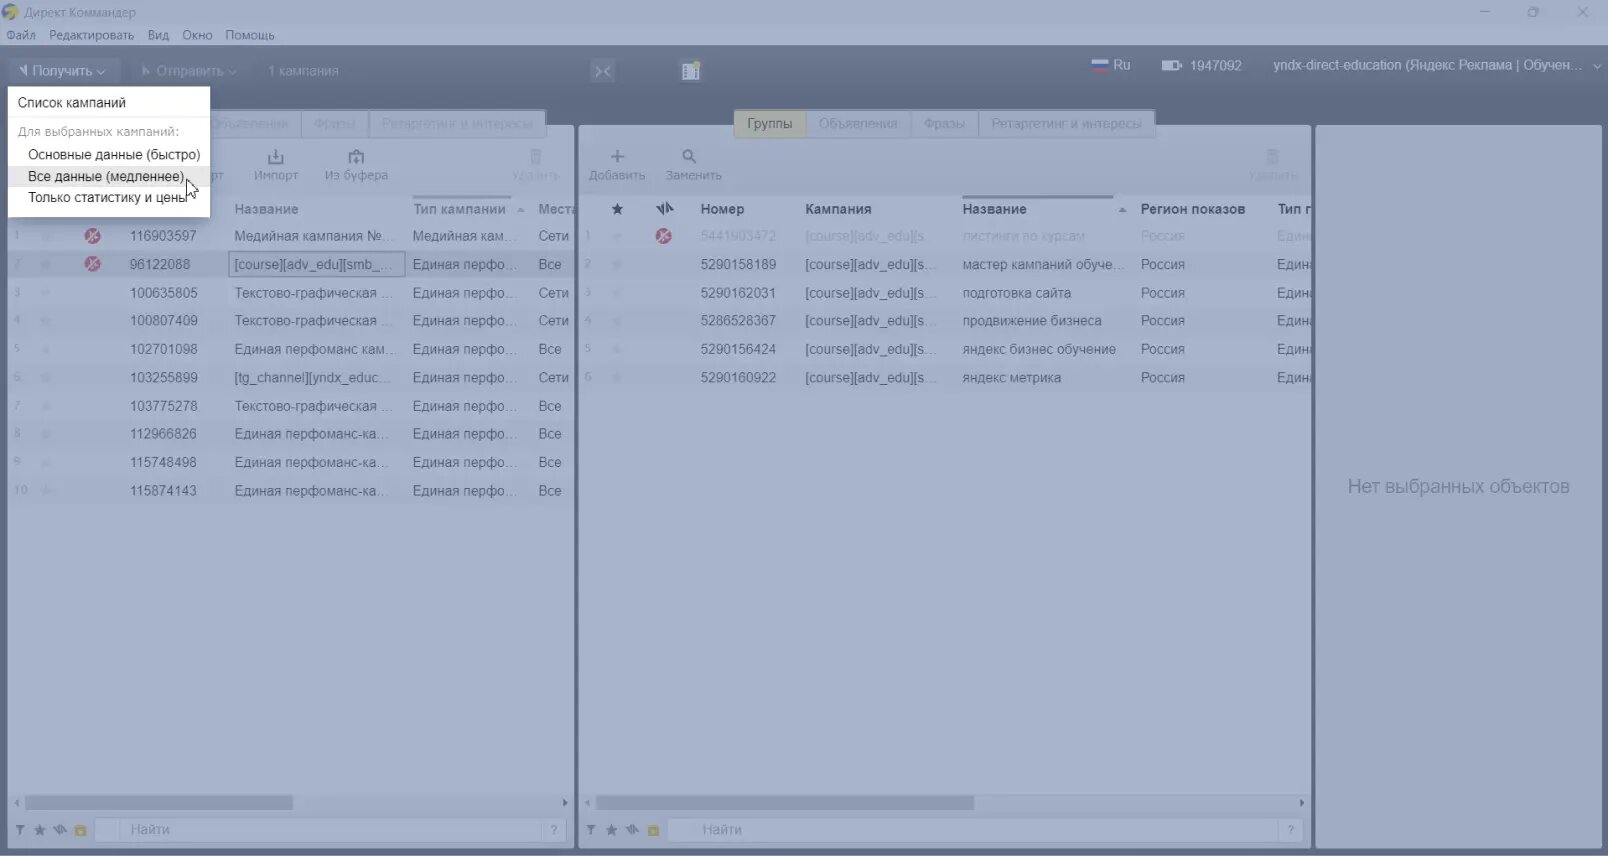This screenshot has width=1608, height=856.
Task: Click error status icon for campaign 116903597
Action: 92,236
